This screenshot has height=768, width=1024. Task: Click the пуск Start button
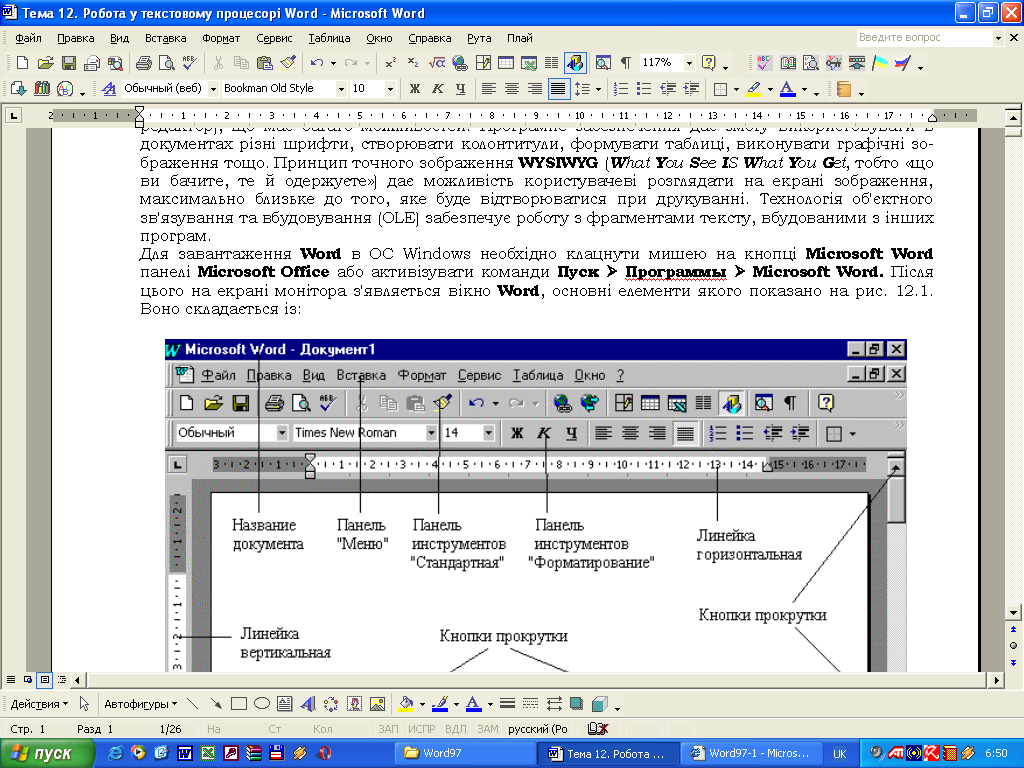pos(47,753)
